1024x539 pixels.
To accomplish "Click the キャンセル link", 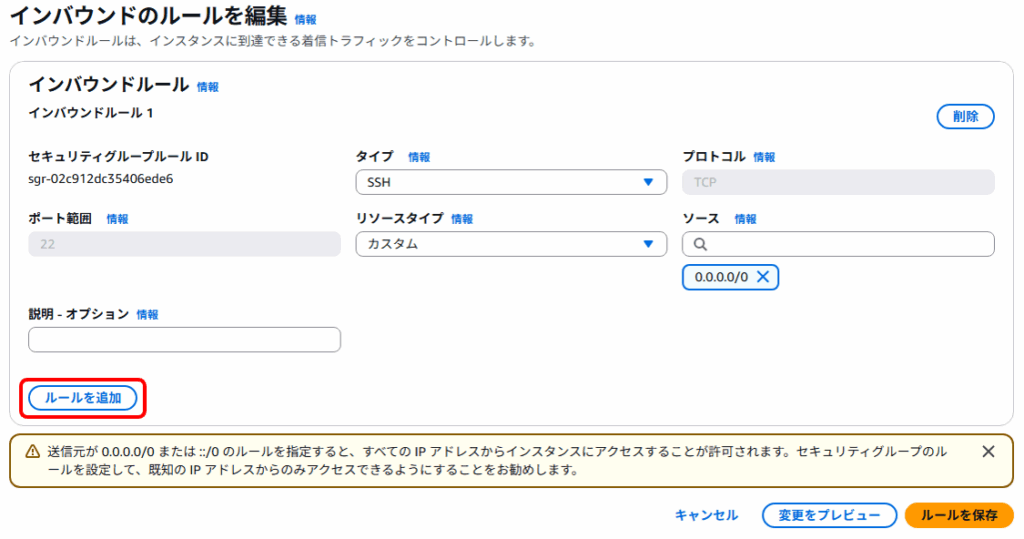I will tap(706, 515).
